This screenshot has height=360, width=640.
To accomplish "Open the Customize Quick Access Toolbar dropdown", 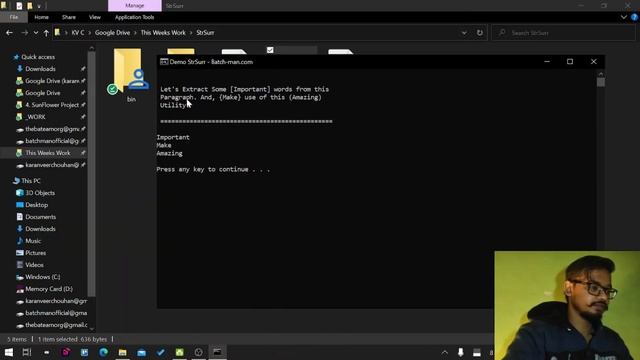I will pos(39,6).
